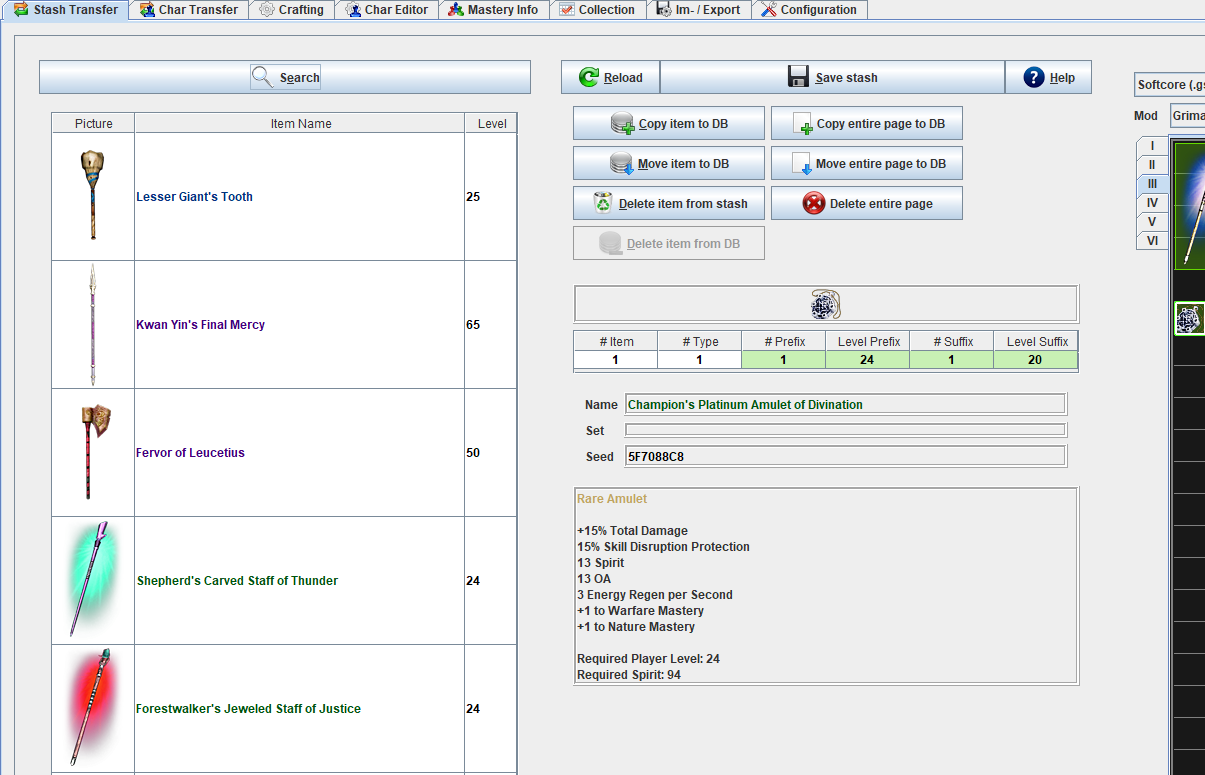Select Shepherd's Carved Staff of Thunder image
1205x775 pixels.
(93, 580)
